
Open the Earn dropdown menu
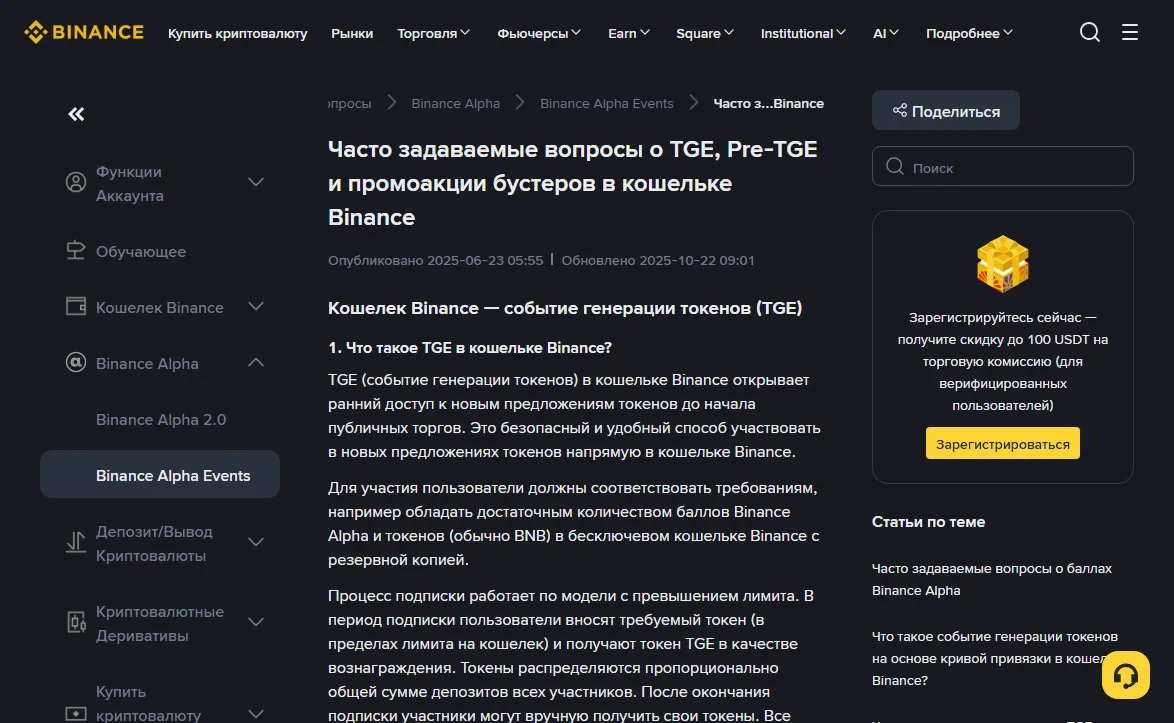tap(629, 33)
